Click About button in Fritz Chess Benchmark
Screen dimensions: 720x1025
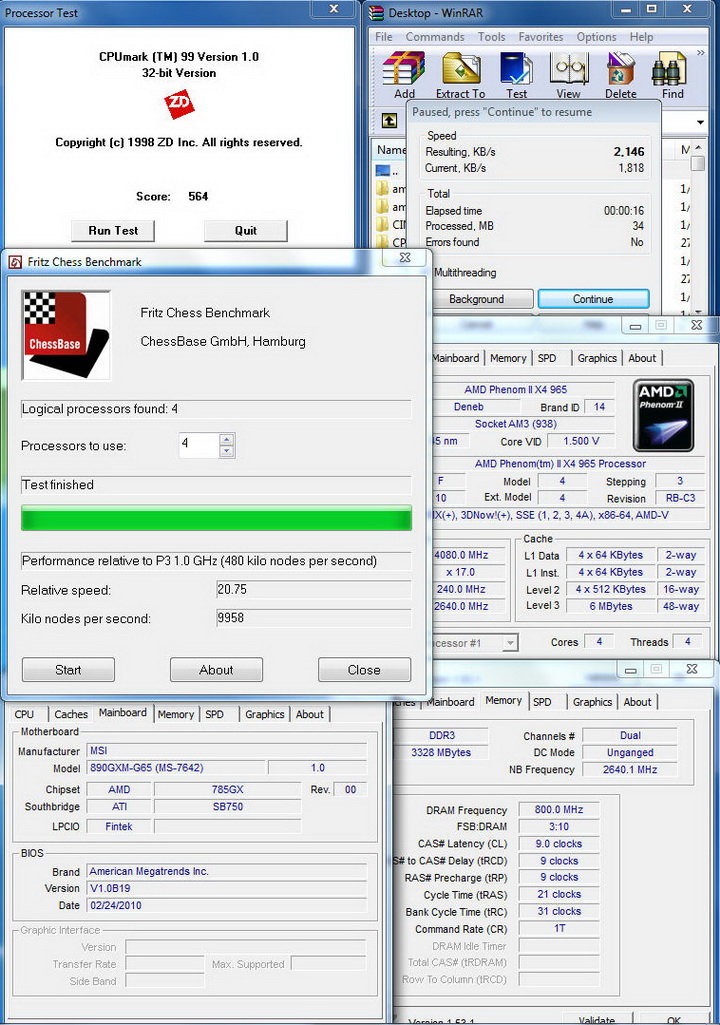(x=216, y=670)
